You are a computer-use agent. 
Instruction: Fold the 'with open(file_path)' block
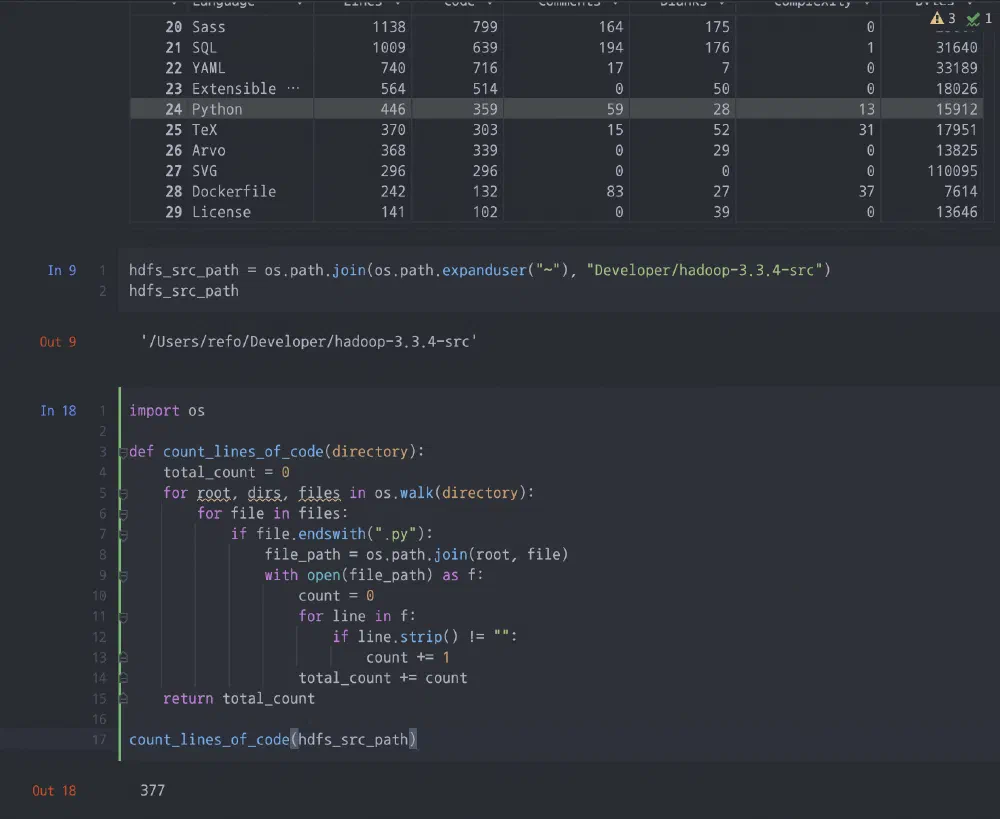(123, 575)
